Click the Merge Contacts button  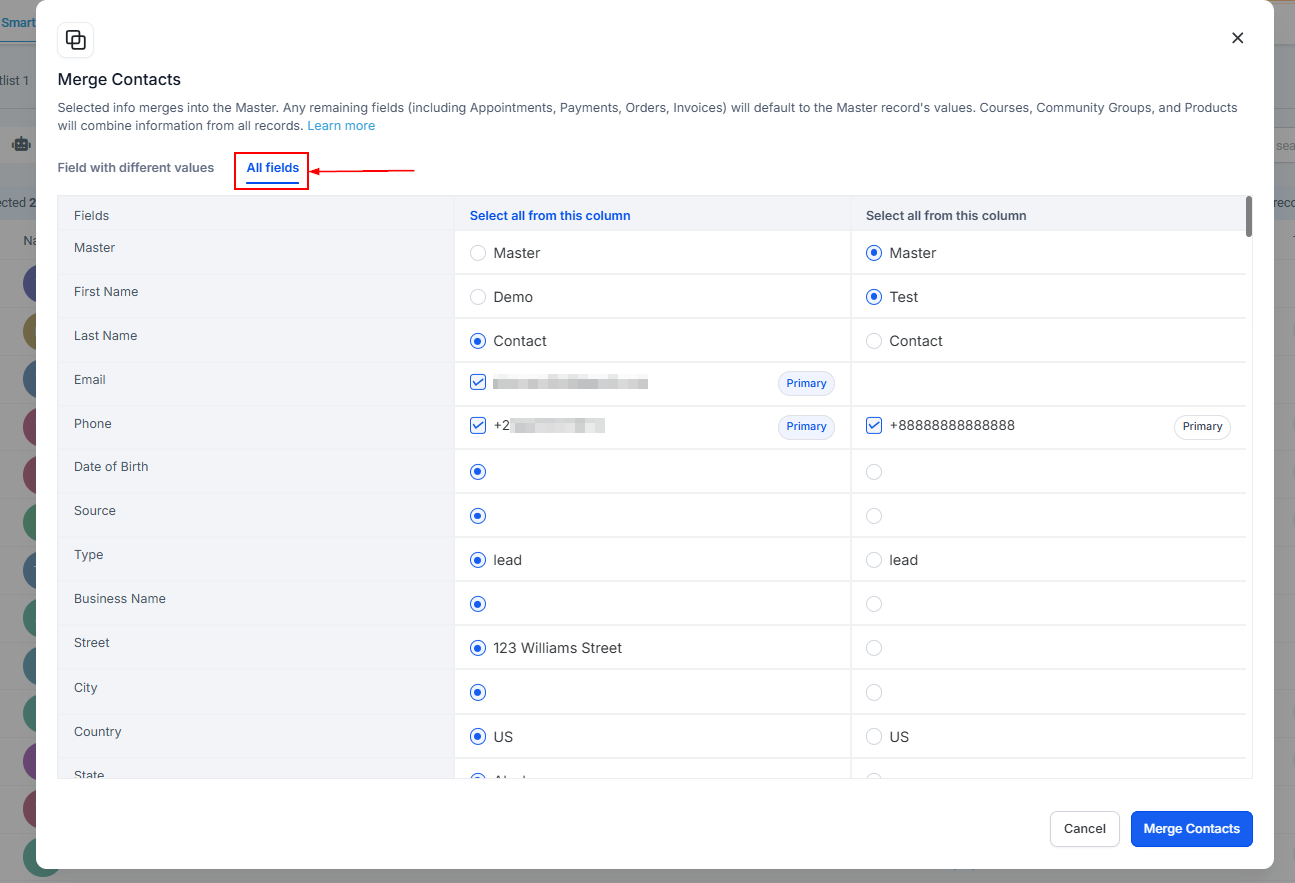[x=1192, y=829]
